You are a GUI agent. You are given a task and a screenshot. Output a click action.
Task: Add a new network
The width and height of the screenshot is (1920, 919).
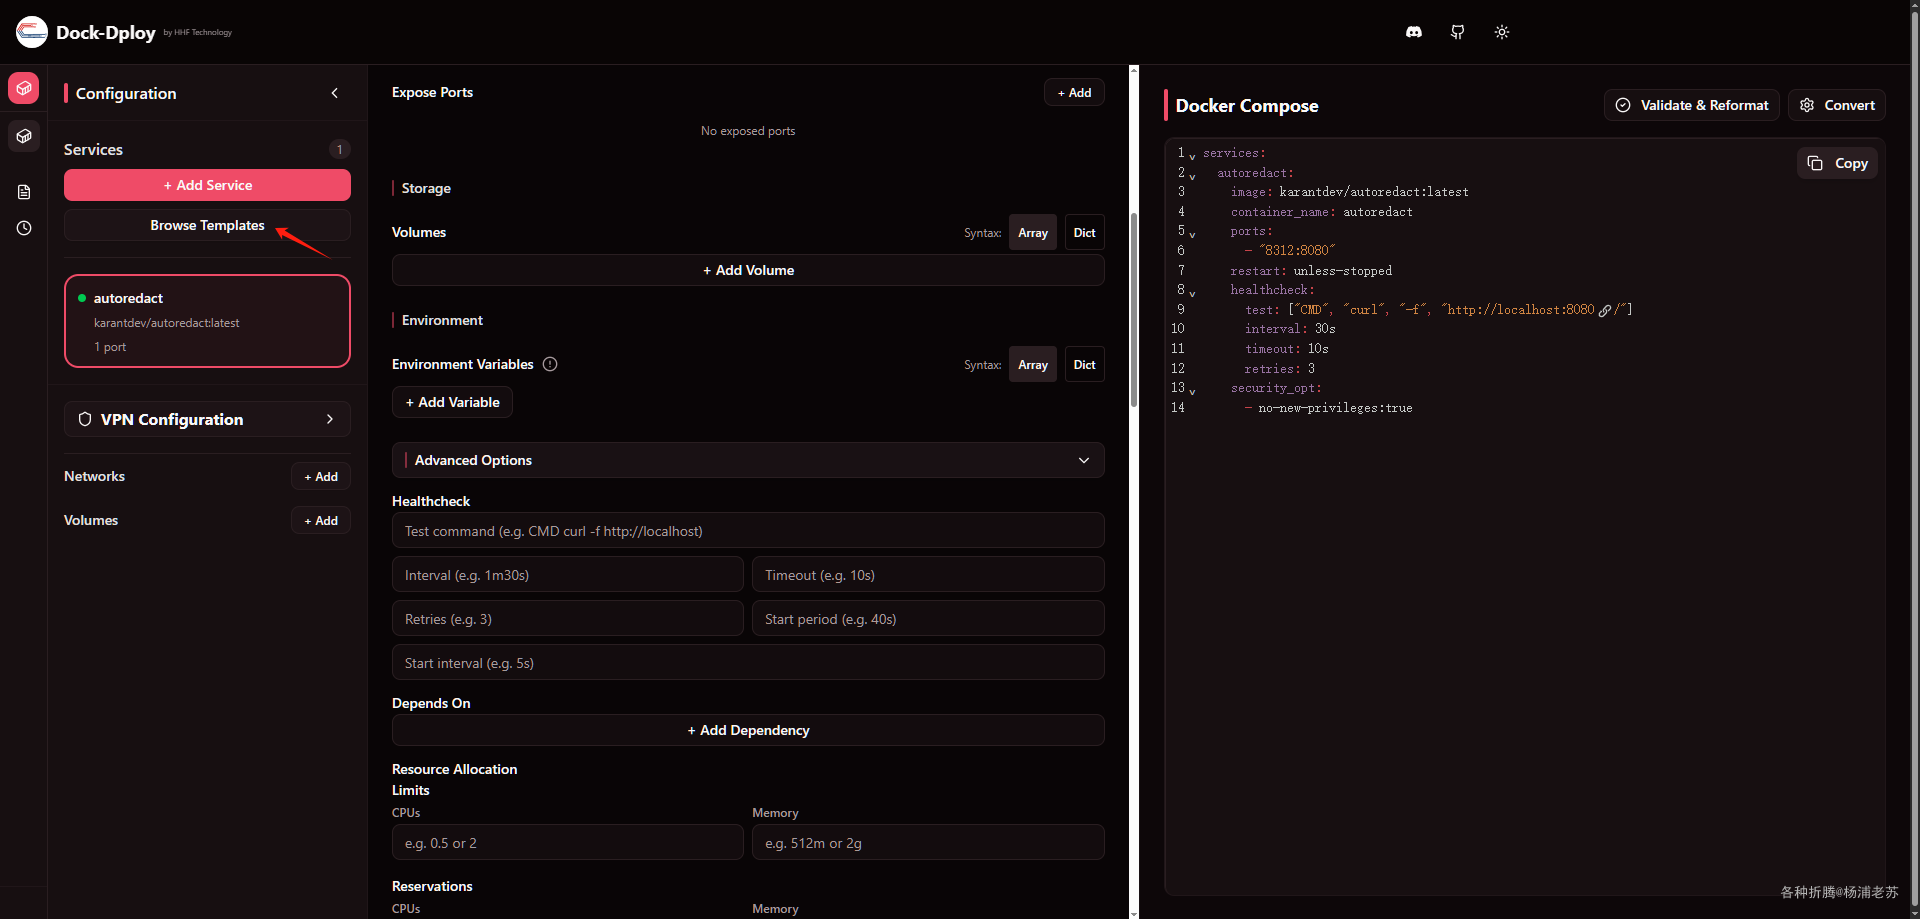321,476
